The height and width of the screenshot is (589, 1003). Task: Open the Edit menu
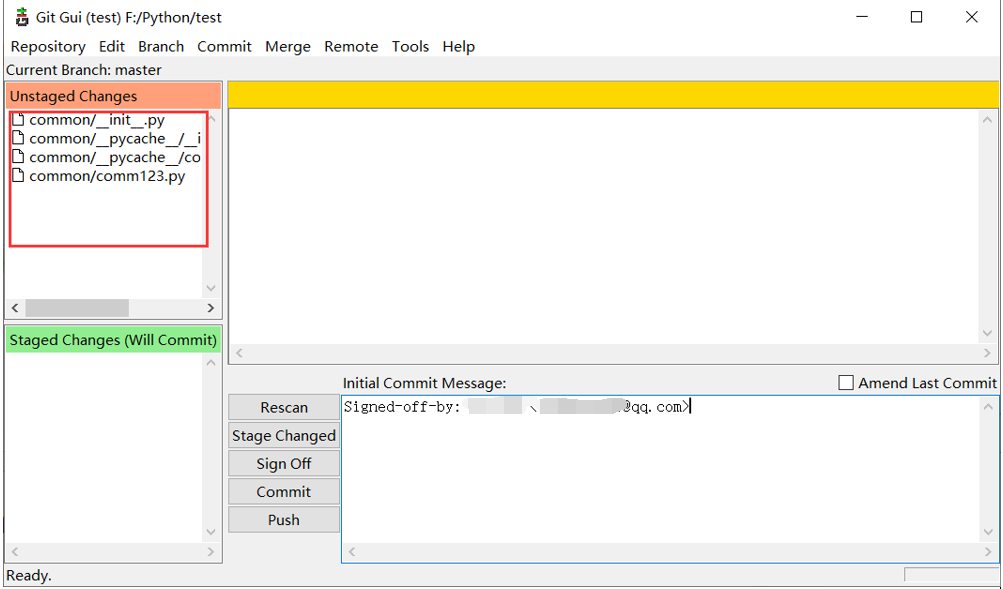point(111,47)
